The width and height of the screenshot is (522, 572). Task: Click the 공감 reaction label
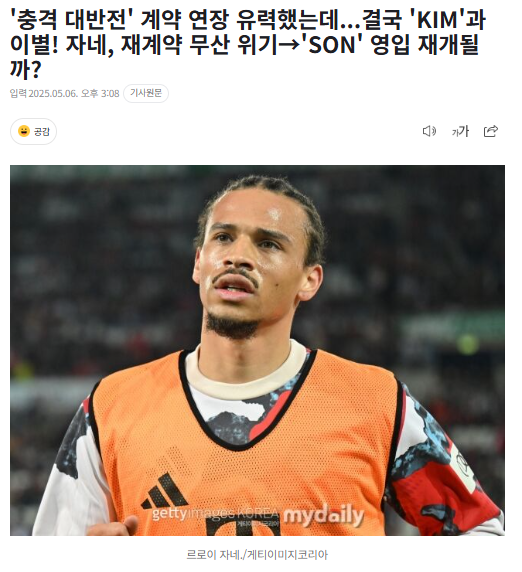tap(42, 131)
